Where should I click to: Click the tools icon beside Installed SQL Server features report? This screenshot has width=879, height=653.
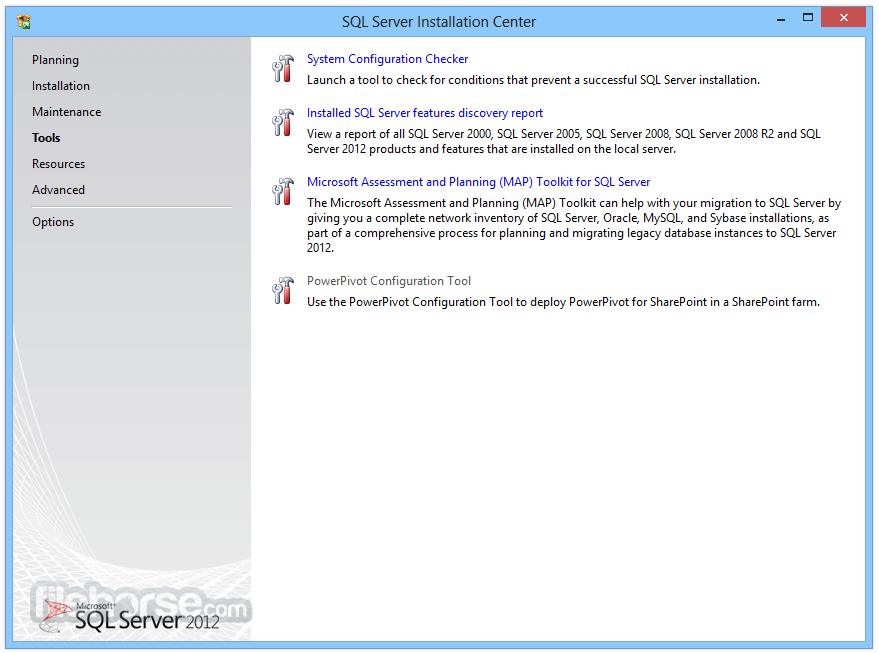pos(283,122)
